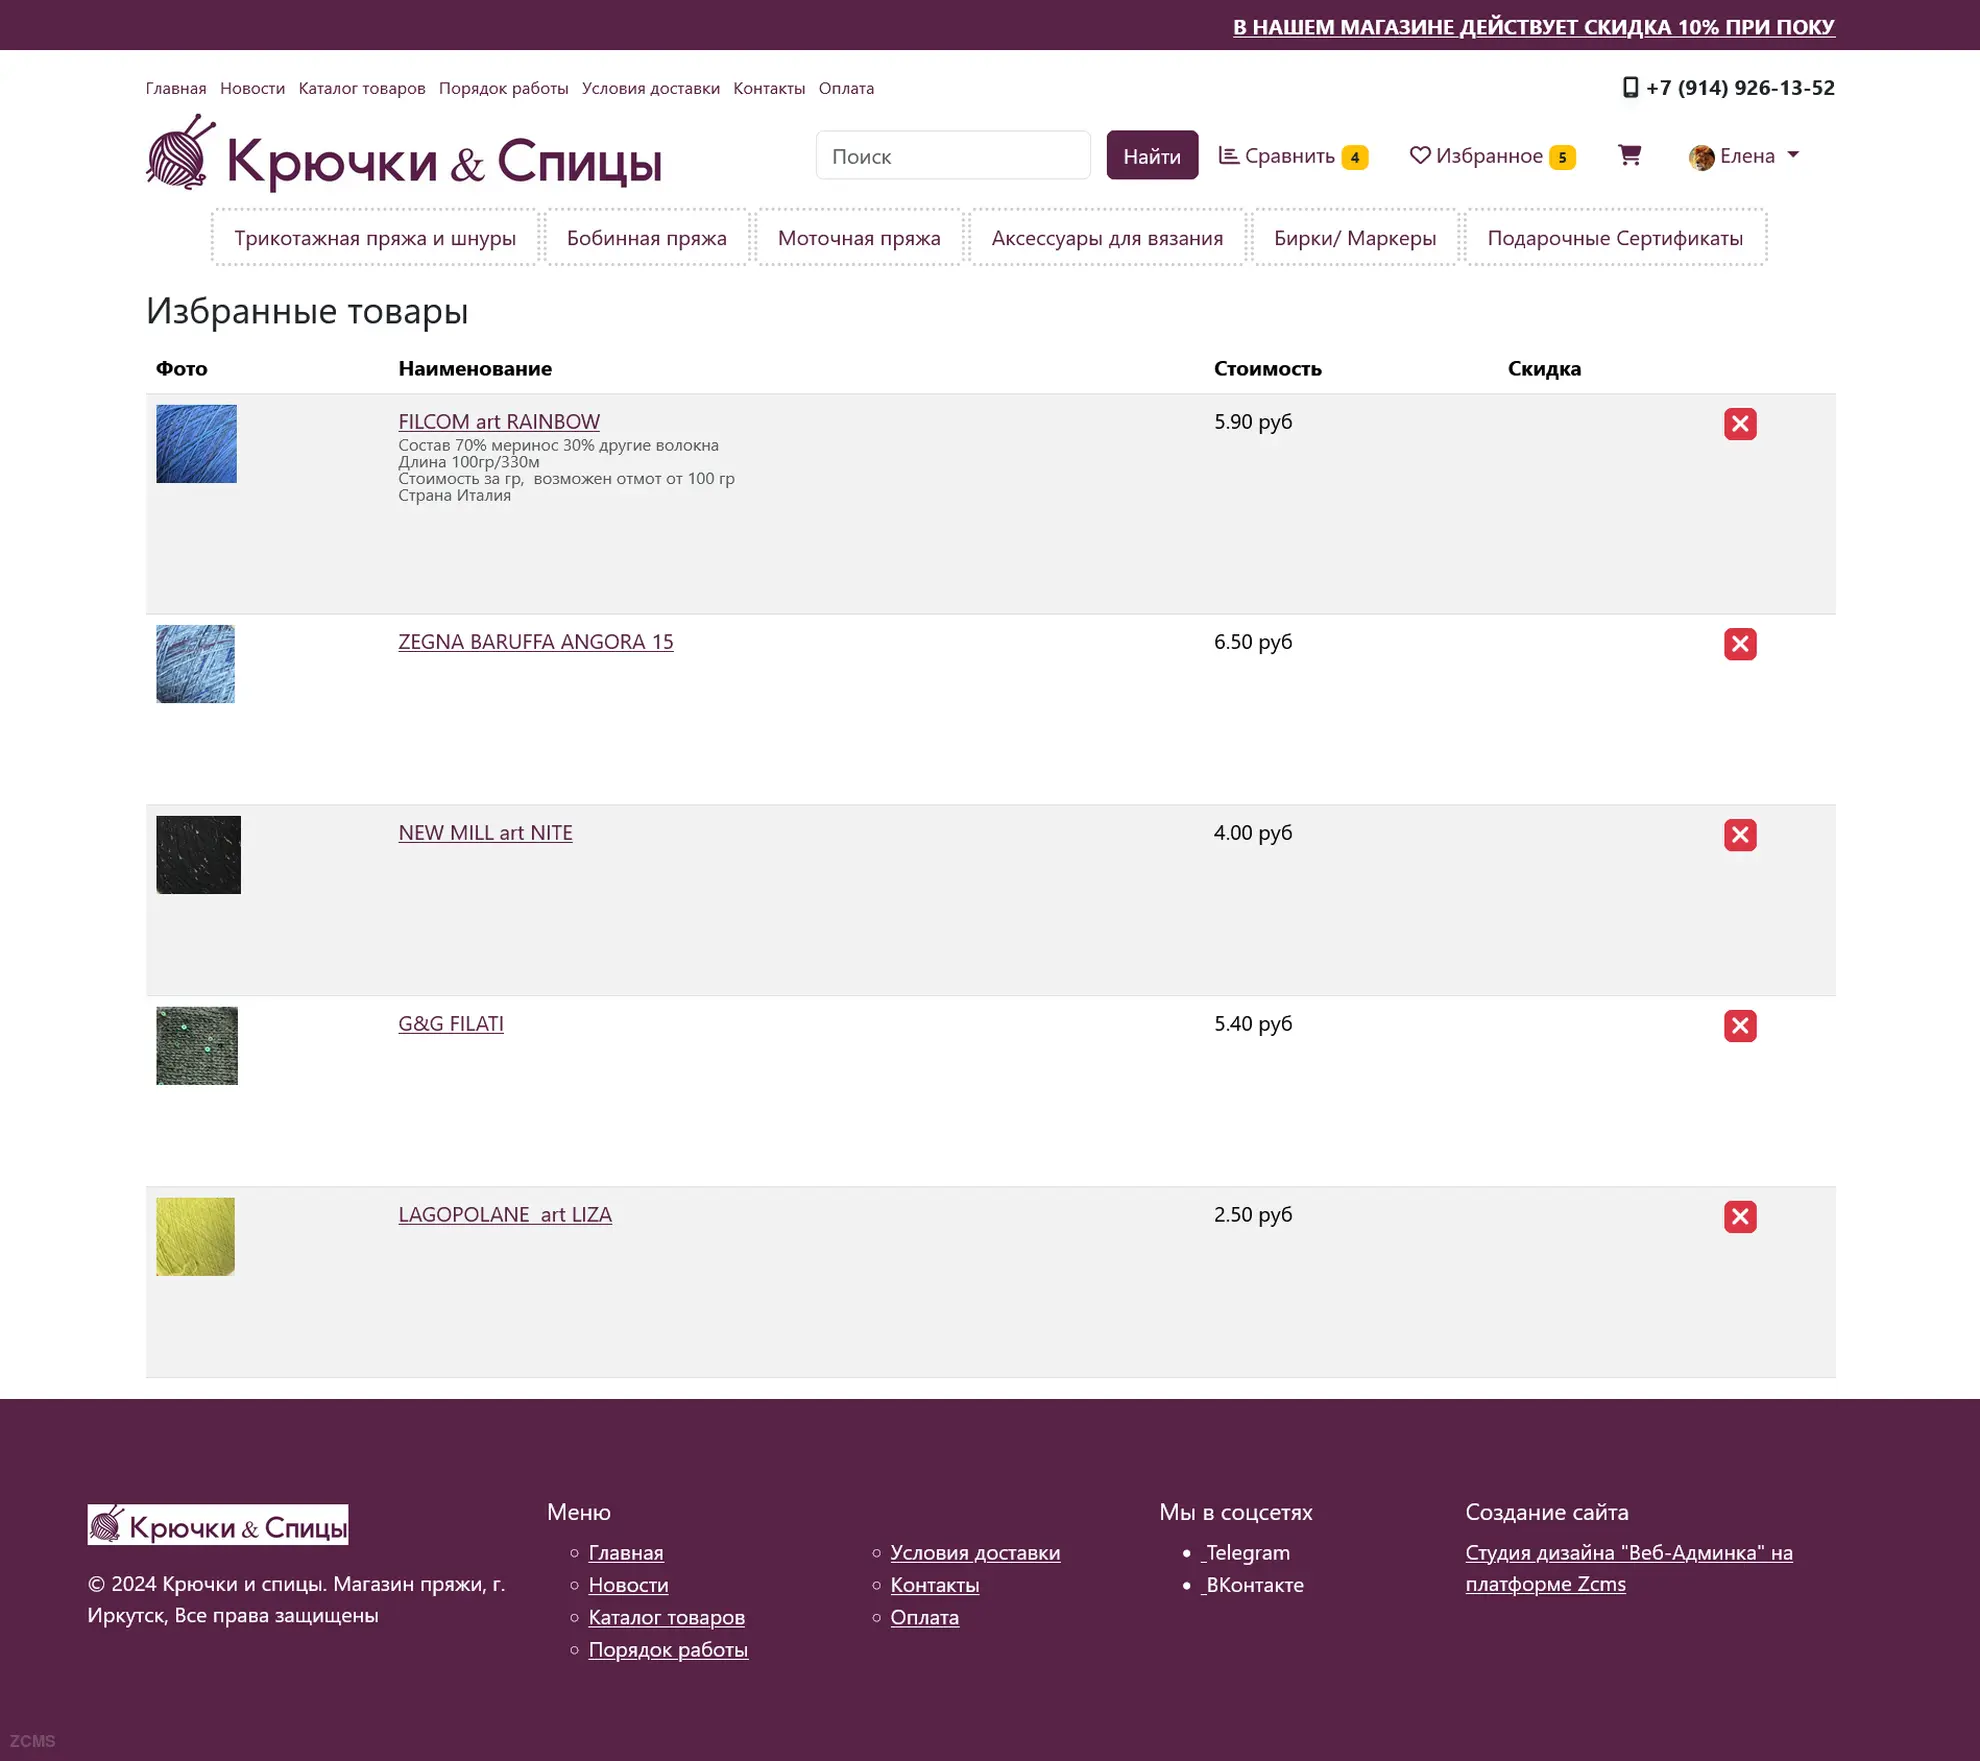Remove FILCOM art RAINBOW from favorites

coord(1739,424)
